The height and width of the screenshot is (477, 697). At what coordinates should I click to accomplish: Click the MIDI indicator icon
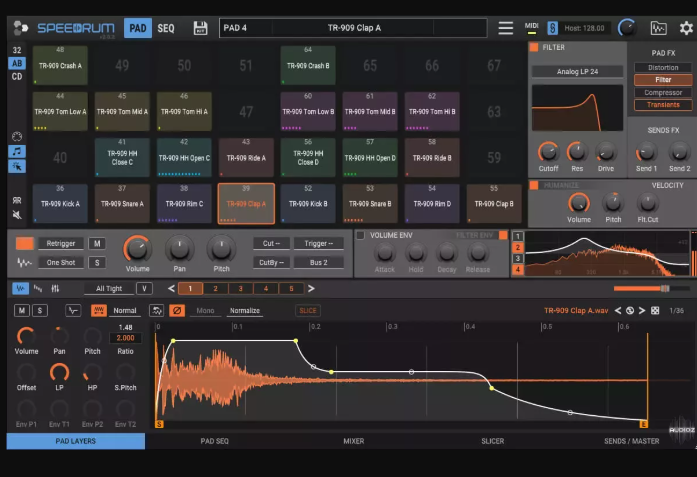[x=531, y=28]
